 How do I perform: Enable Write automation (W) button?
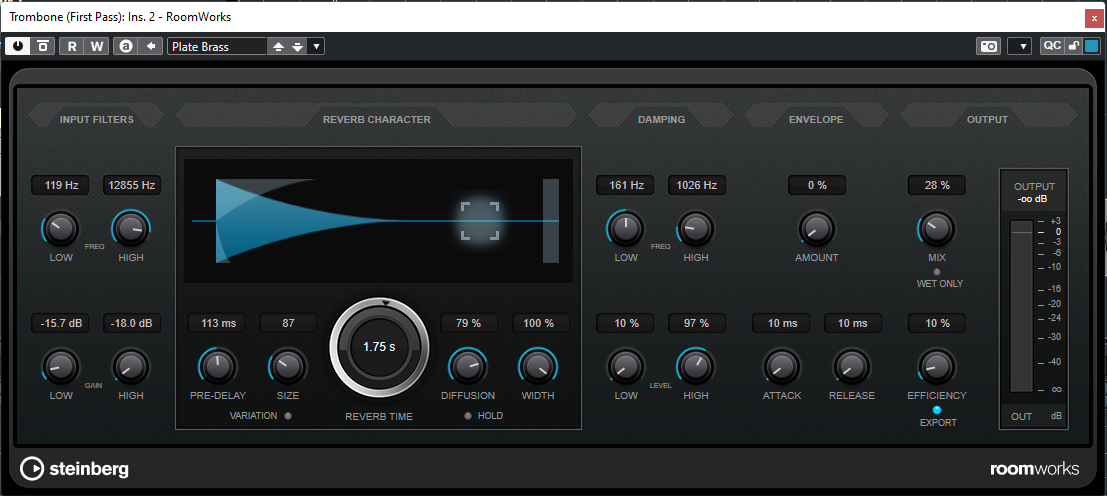pos(96,46)
